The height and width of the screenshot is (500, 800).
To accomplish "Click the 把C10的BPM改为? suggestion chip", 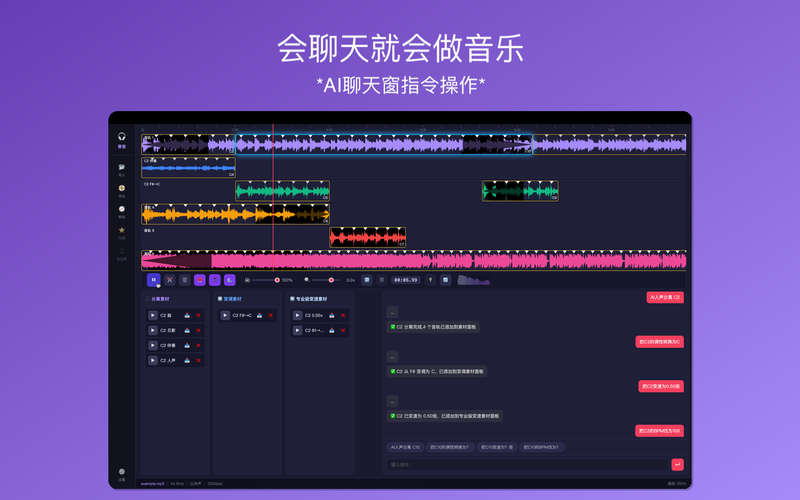I will click(541, 447).
